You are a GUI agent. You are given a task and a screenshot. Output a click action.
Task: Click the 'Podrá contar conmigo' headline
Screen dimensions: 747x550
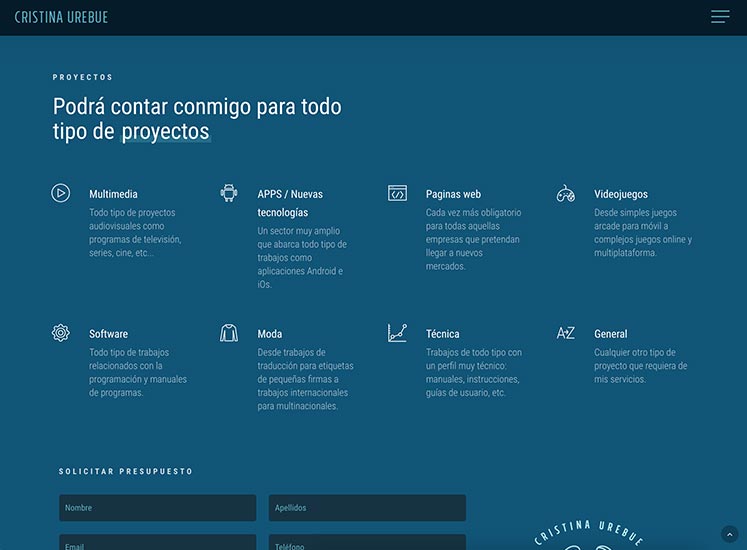[197, 119]
